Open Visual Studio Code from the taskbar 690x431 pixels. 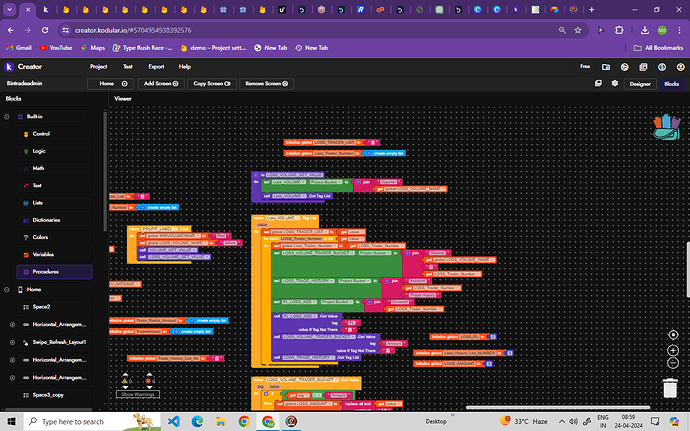173,421
